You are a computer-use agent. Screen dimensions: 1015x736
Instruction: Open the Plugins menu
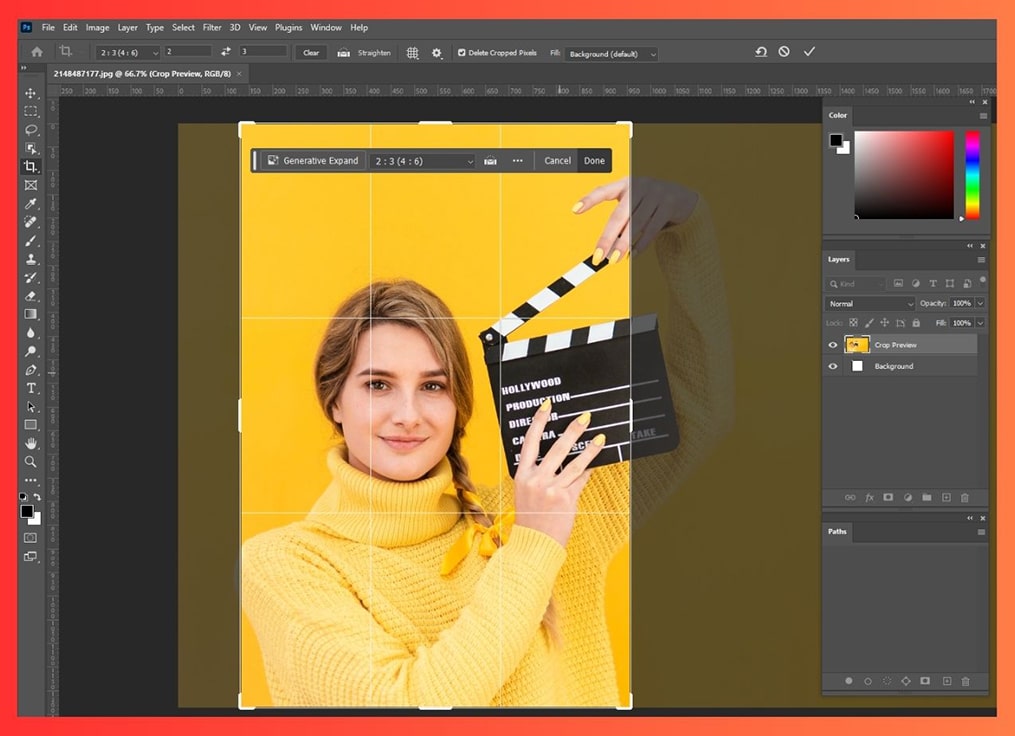tap(289, 27)
